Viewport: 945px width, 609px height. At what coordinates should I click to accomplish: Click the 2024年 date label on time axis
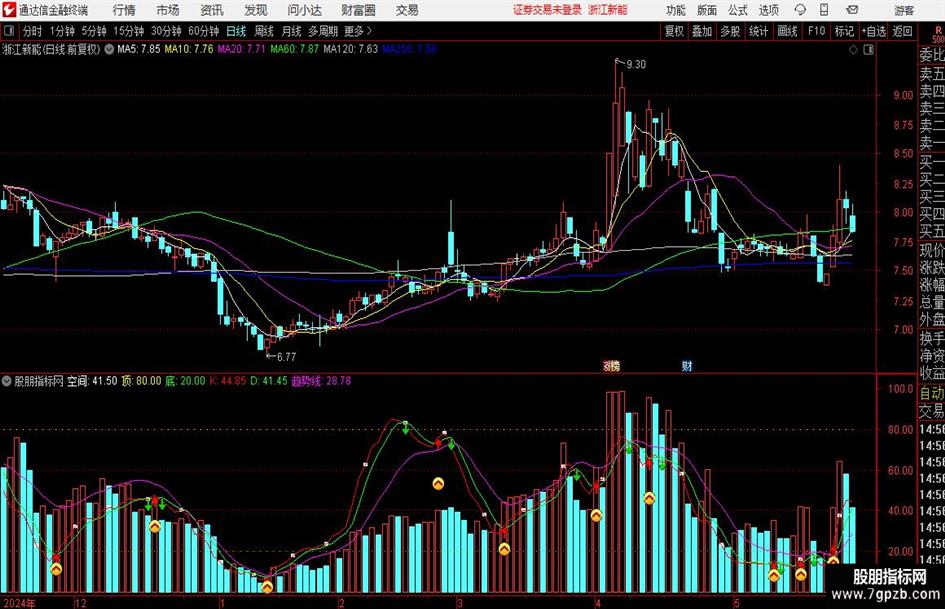click(x=19, y=603)
